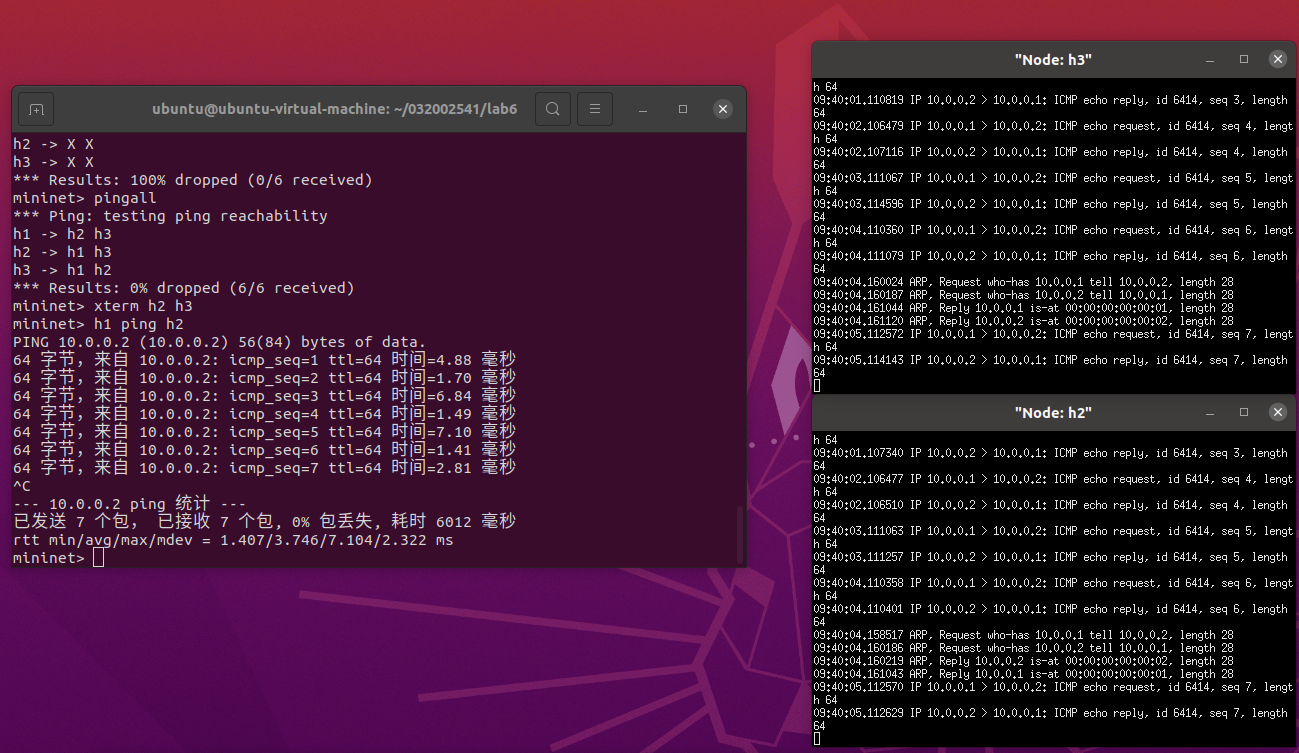
Task: In Node: h3, click ARP "Reply 10.0.0.2 is-at" line
Action: point(1023,321)
